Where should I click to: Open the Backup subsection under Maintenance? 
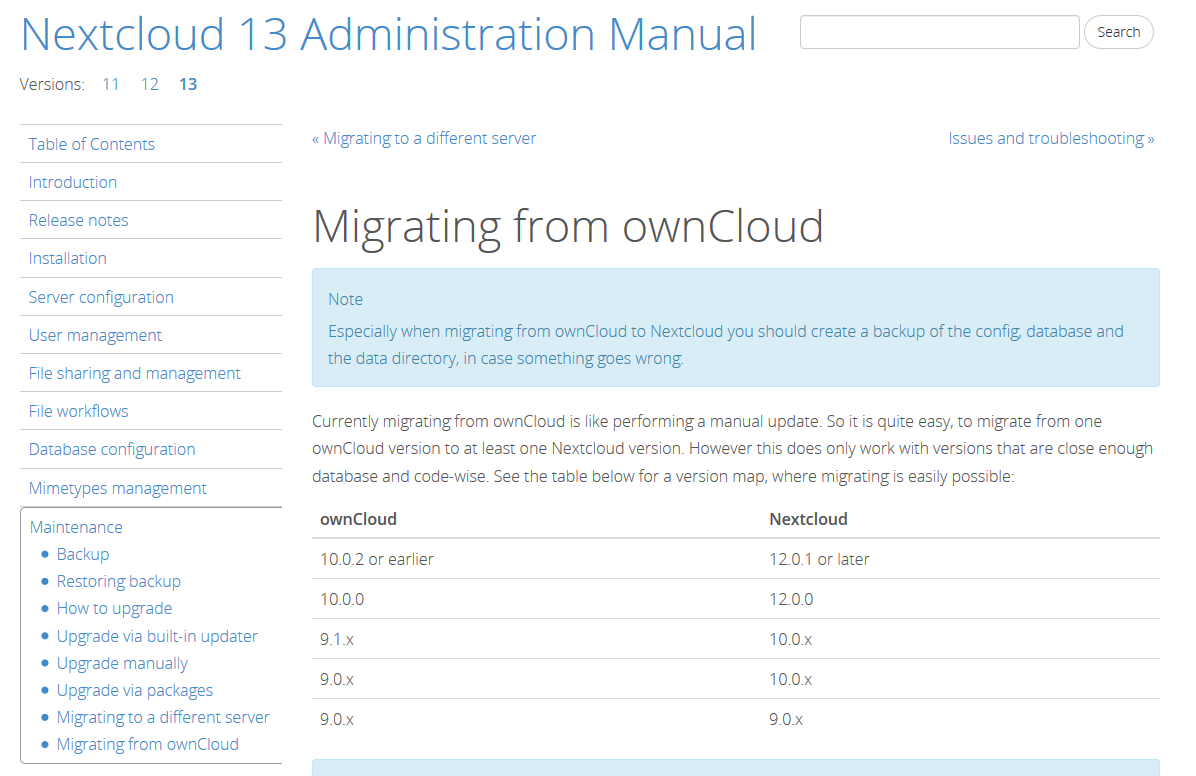[83, 554]
